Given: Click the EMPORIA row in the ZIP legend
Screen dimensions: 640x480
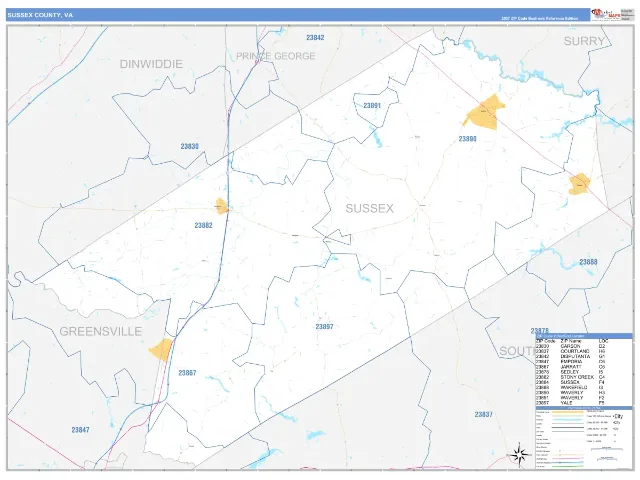Looking at the screenshot, I should [x=571, y=362].
